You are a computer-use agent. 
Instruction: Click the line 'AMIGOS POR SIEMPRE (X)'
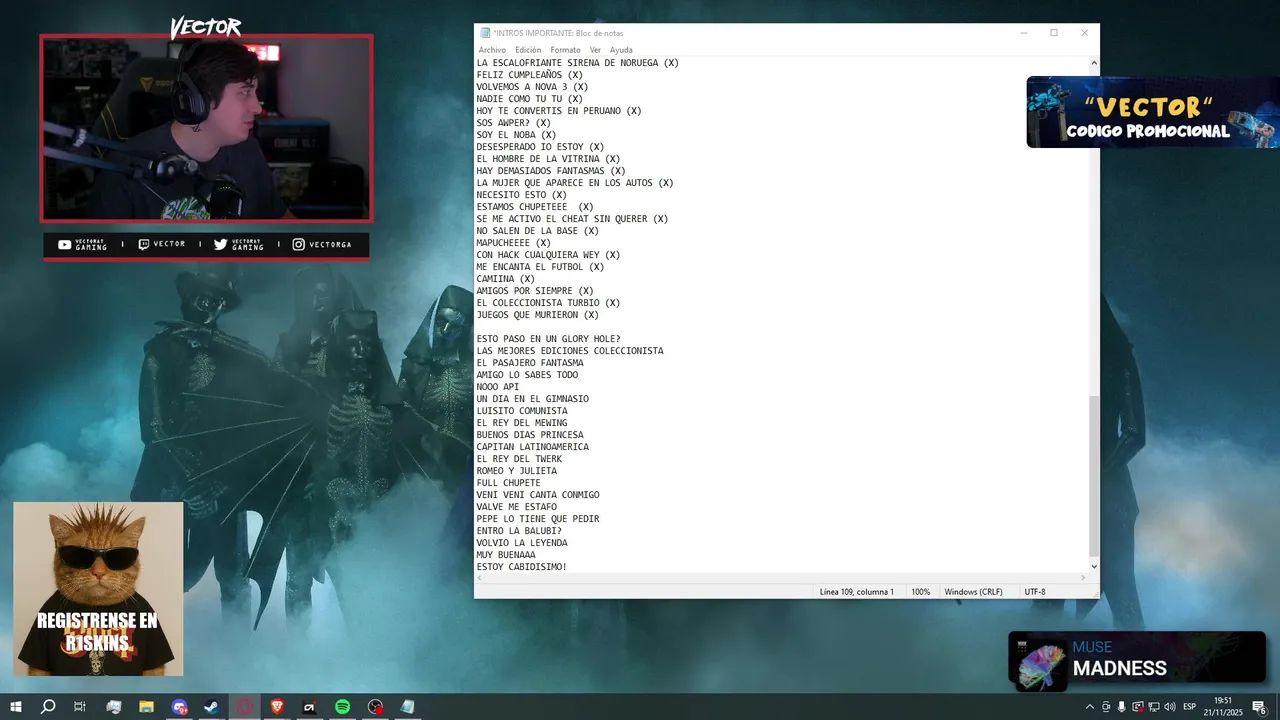535,291
